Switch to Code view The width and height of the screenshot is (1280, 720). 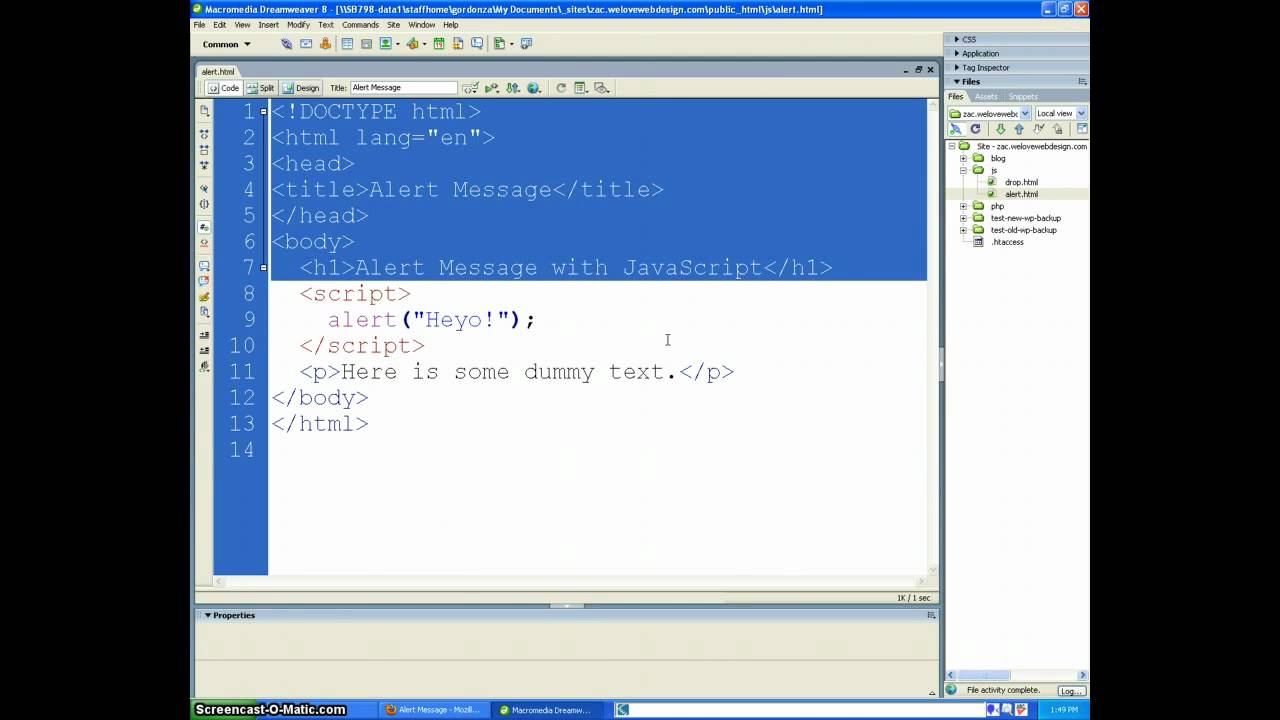[224, 87]
